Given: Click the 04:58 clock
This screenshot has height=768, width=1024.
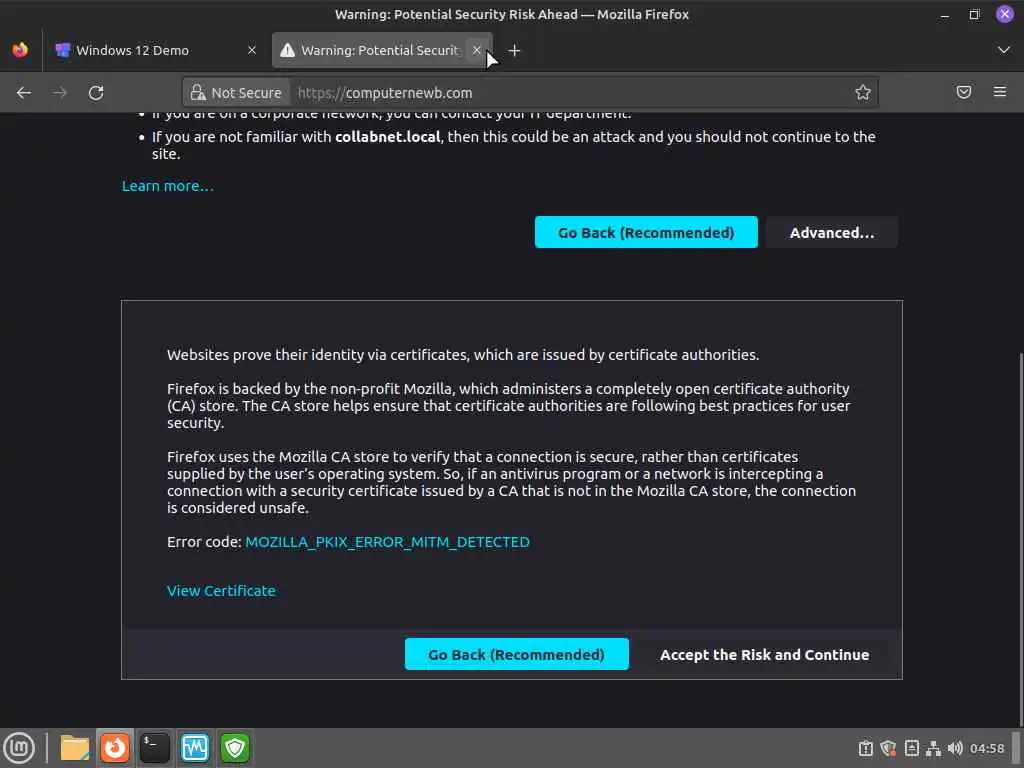Looking at the screenshot, I should coord(987,748).
